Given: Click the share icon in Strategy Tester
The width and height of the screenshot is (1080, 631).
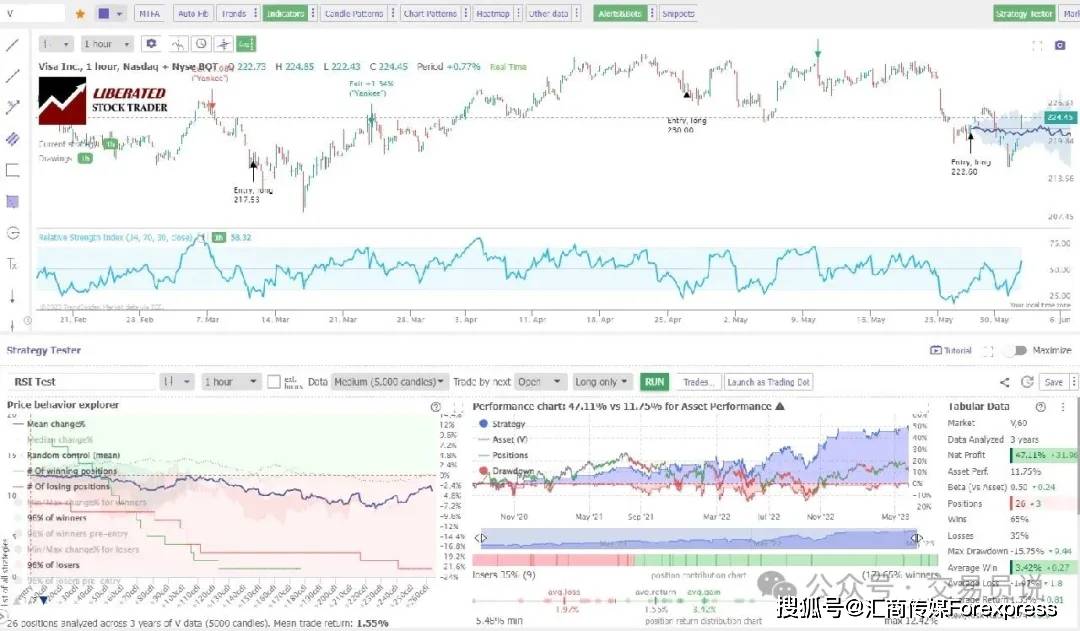Looking at the screenshot, I should [x=1005, y=382].
